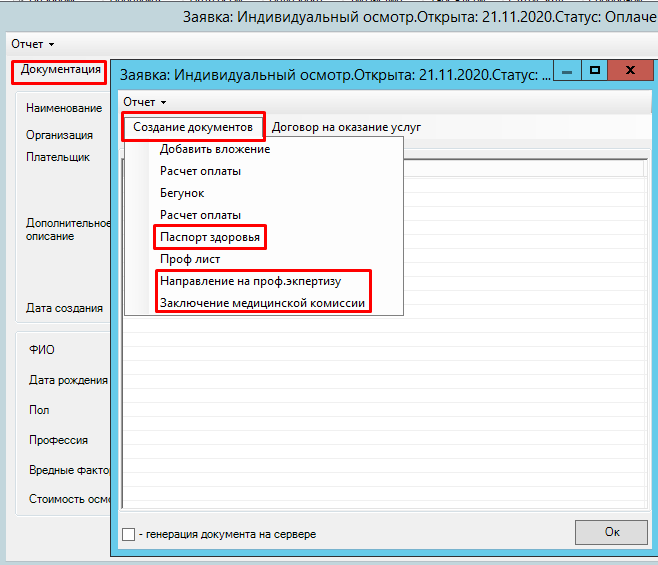Select Добавить вложение menu item

point(215,149)
